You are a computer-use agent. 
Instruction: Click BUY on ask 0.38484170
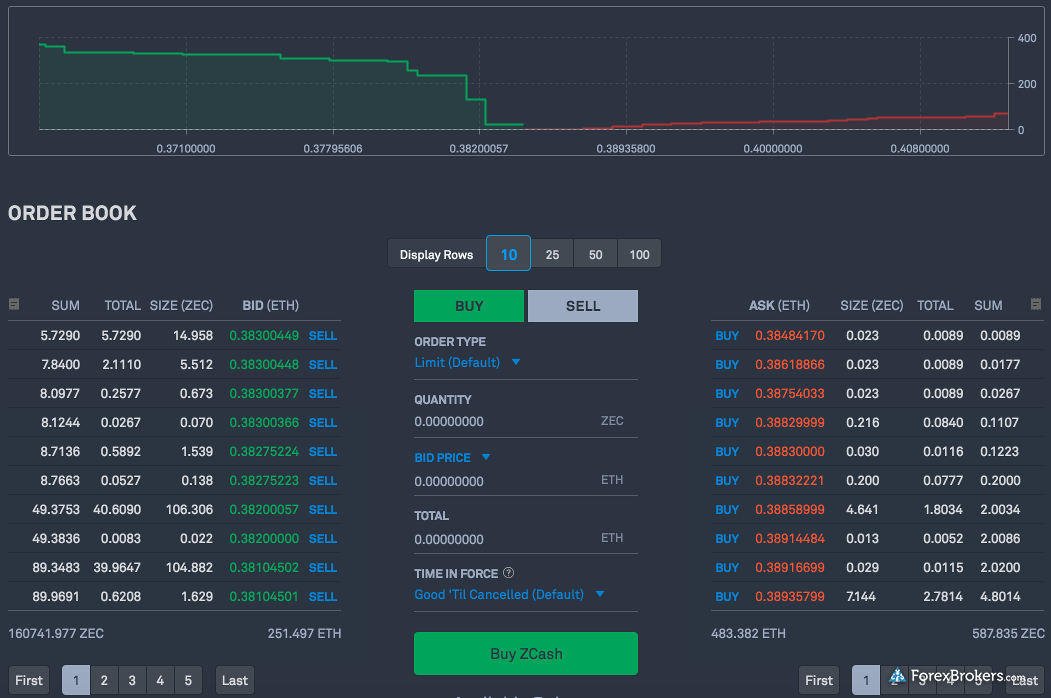(x=727, y=335)
